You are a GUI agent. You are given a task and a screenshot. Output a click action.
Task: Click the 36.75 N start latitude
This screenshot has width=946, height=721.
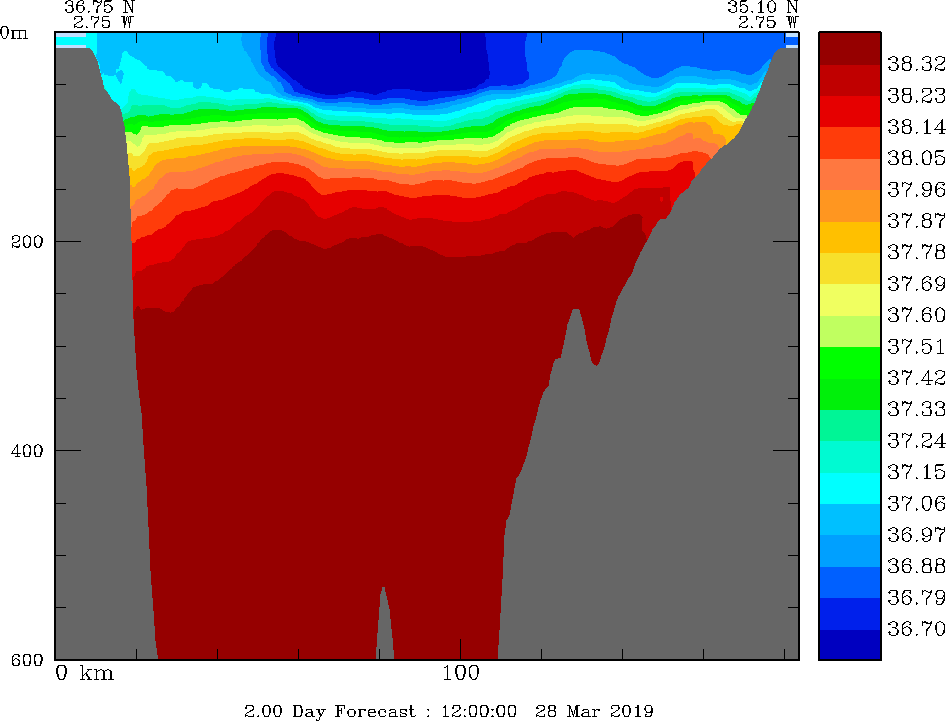[100, 7]
